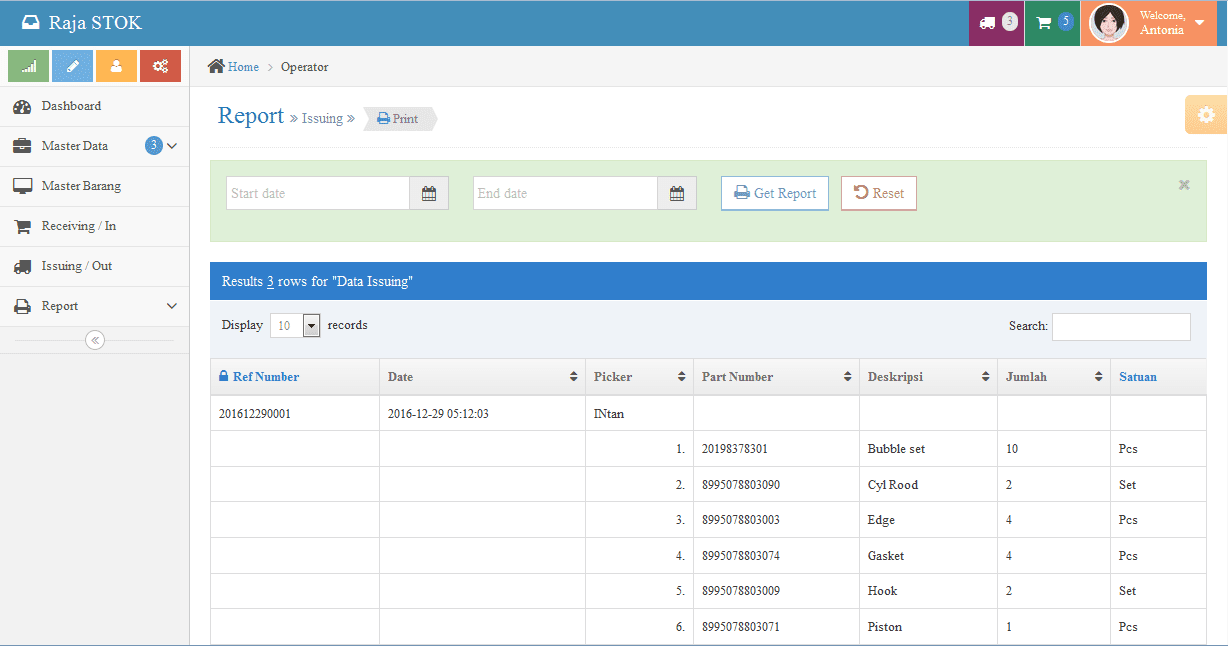The height and width of the screenshot is (646, 1228).
Task: Print the issuing report
Action: 399,118
